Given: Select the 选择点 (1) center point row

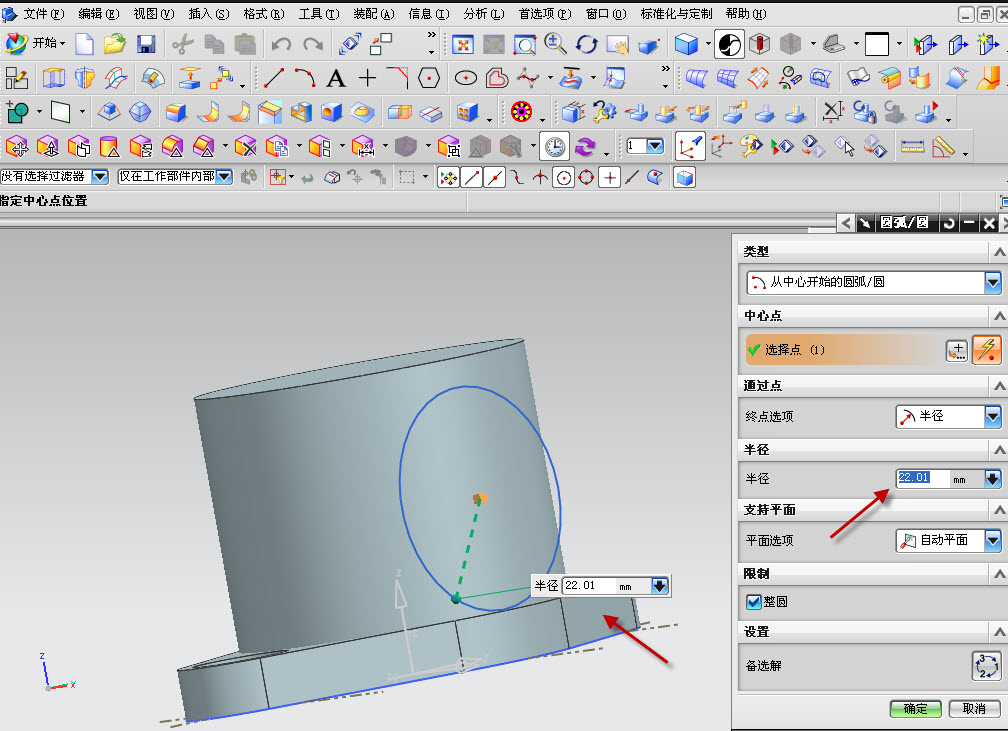Looking at the screenshot, I should 843,350.
